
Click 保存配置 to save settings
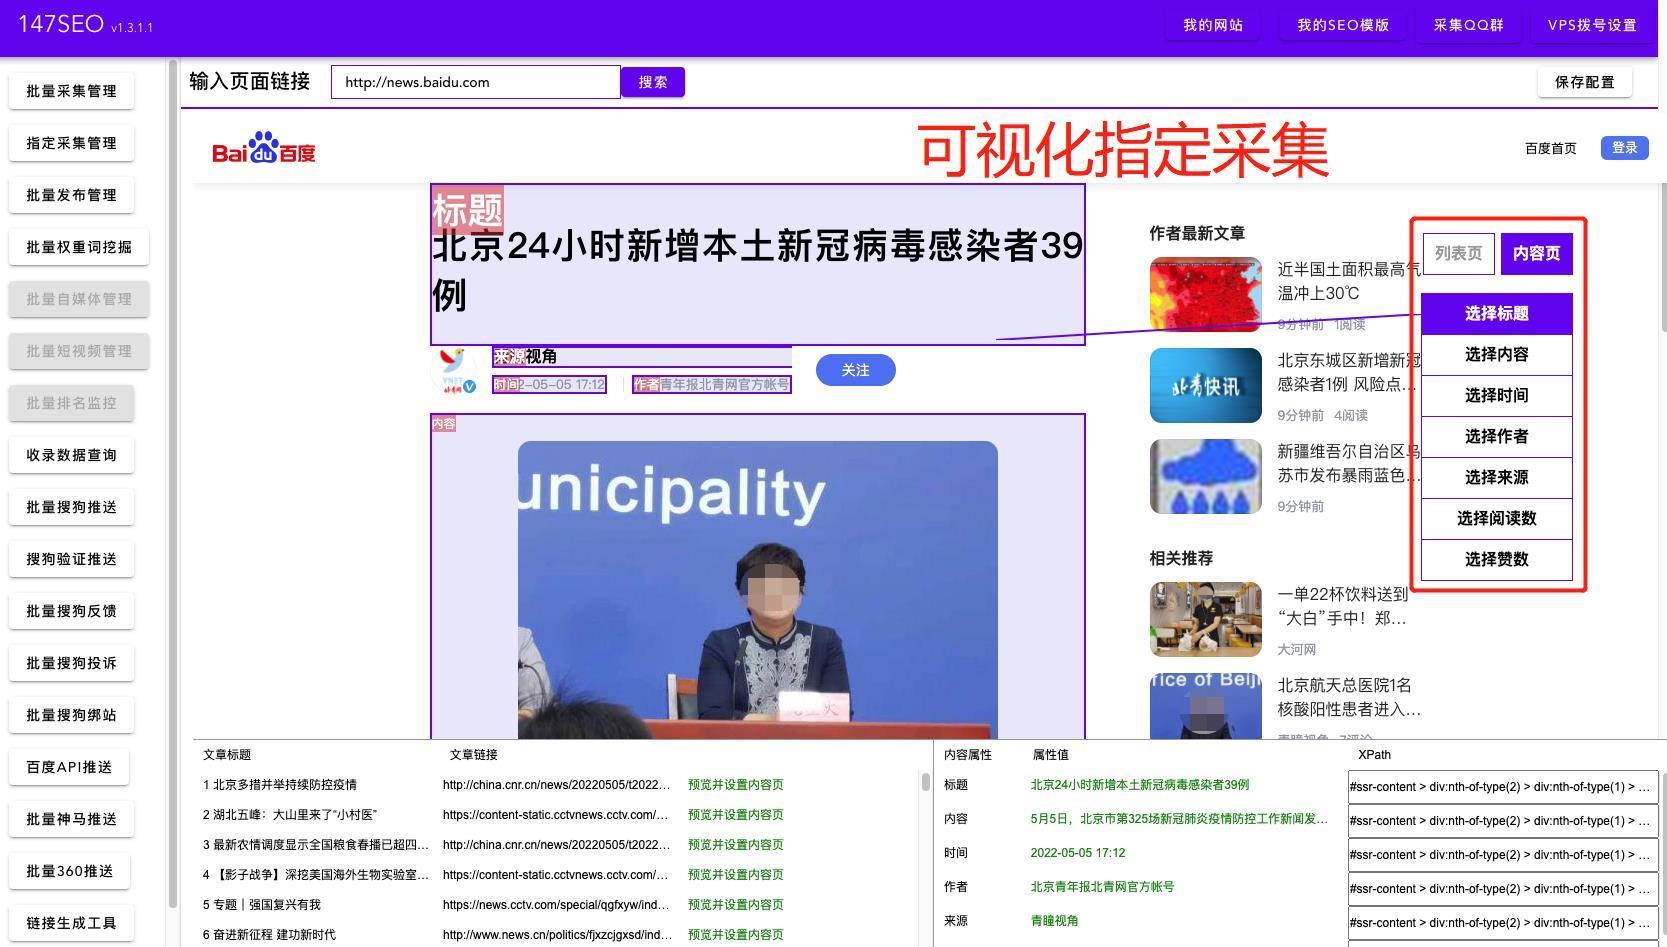click(x=1584, y=82)
